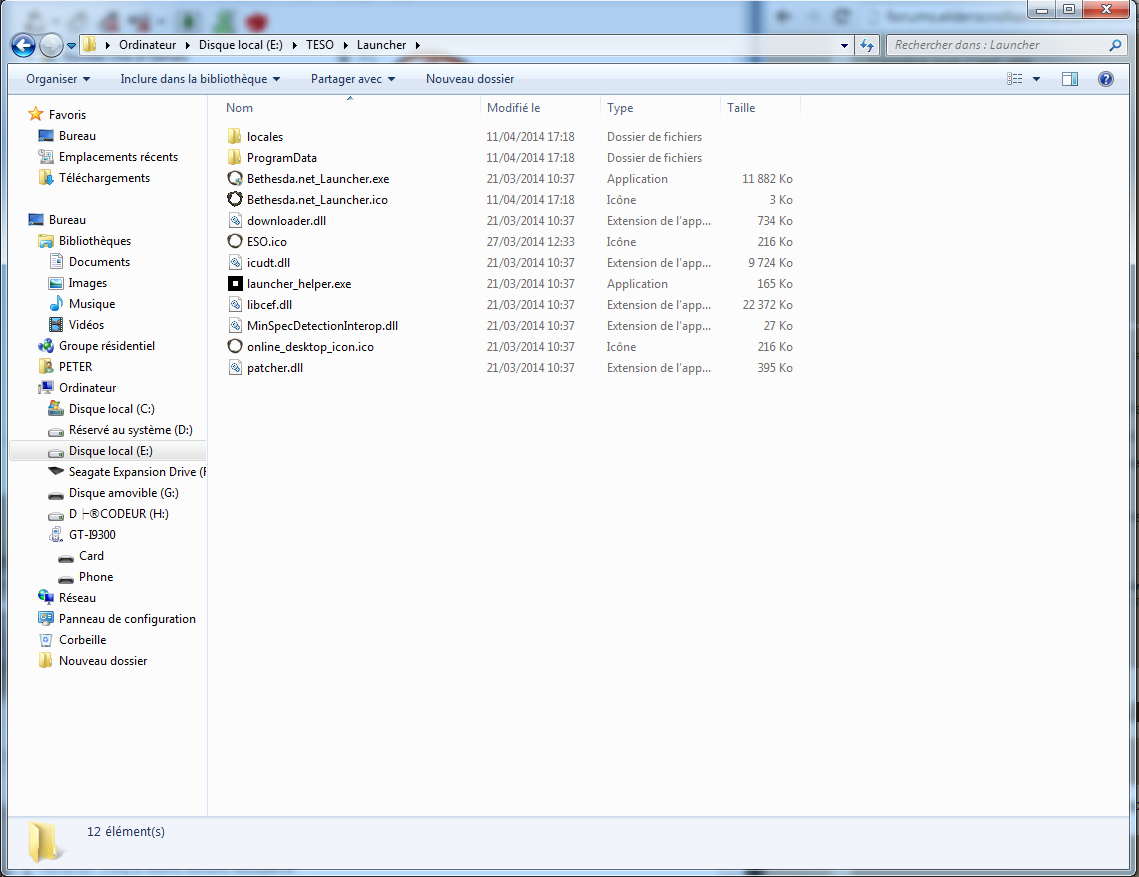Toggle the preview pane icon

[x=1070, y=78]
